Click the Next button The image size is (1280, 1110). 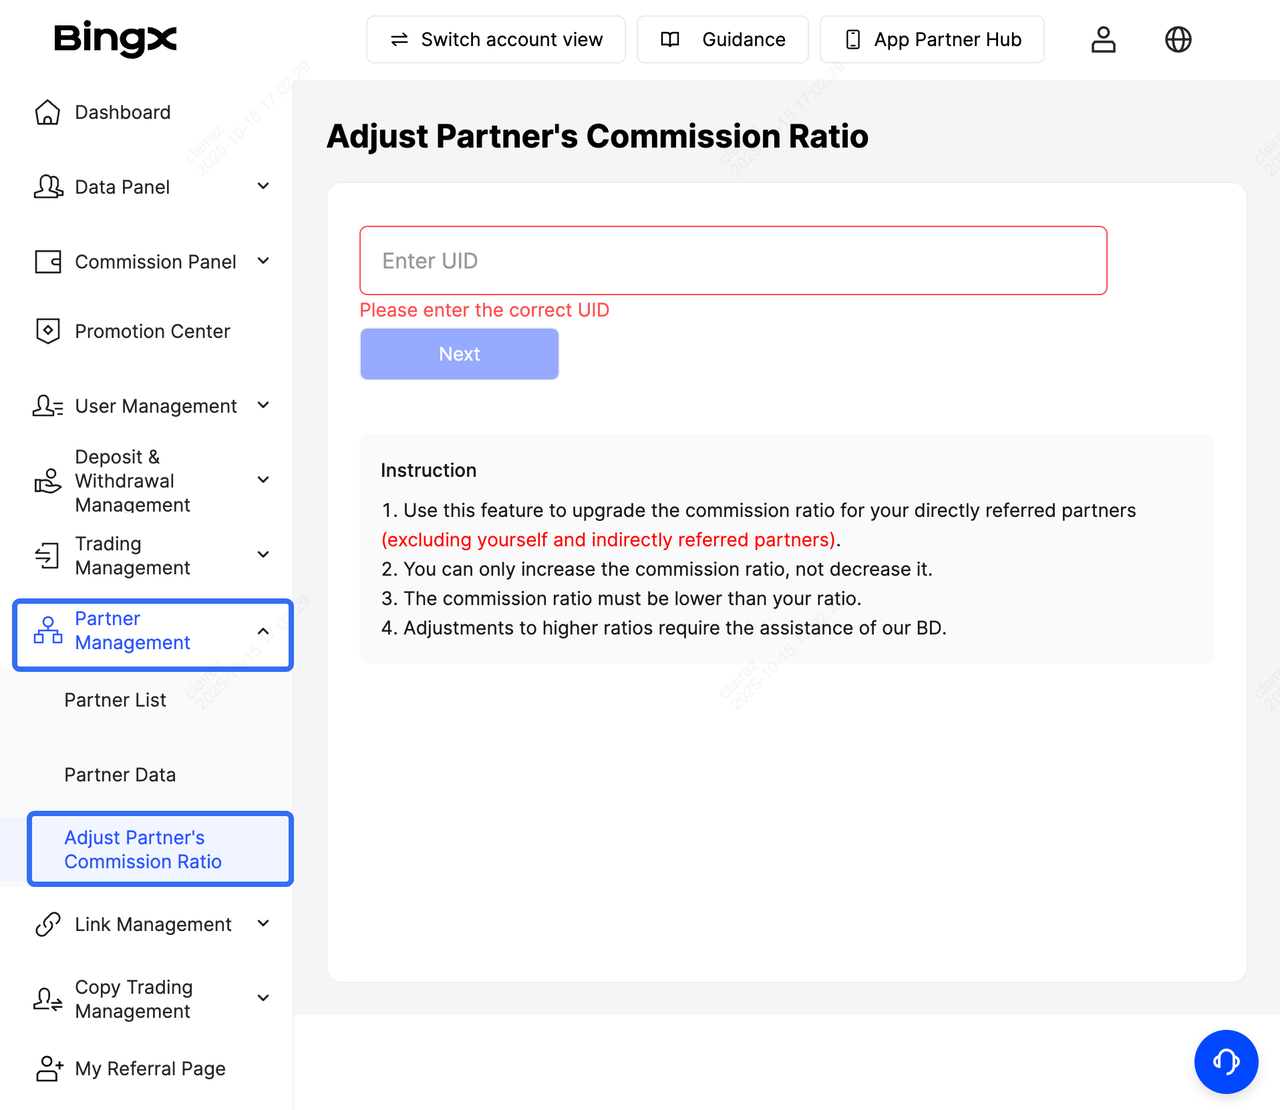pos(459,354)
